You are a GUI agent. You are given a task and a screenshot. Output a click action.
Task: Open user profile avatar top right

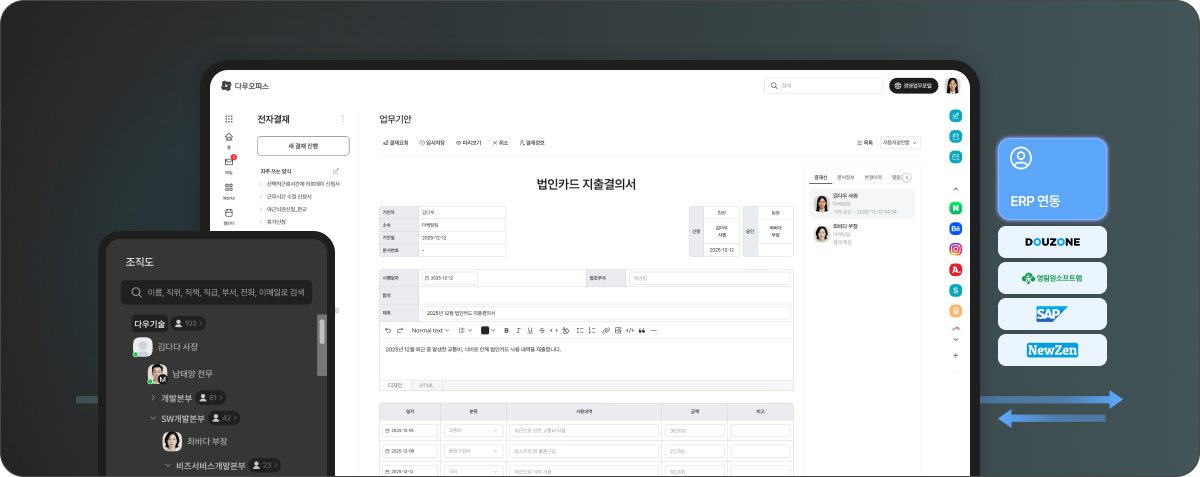(953, 86)
